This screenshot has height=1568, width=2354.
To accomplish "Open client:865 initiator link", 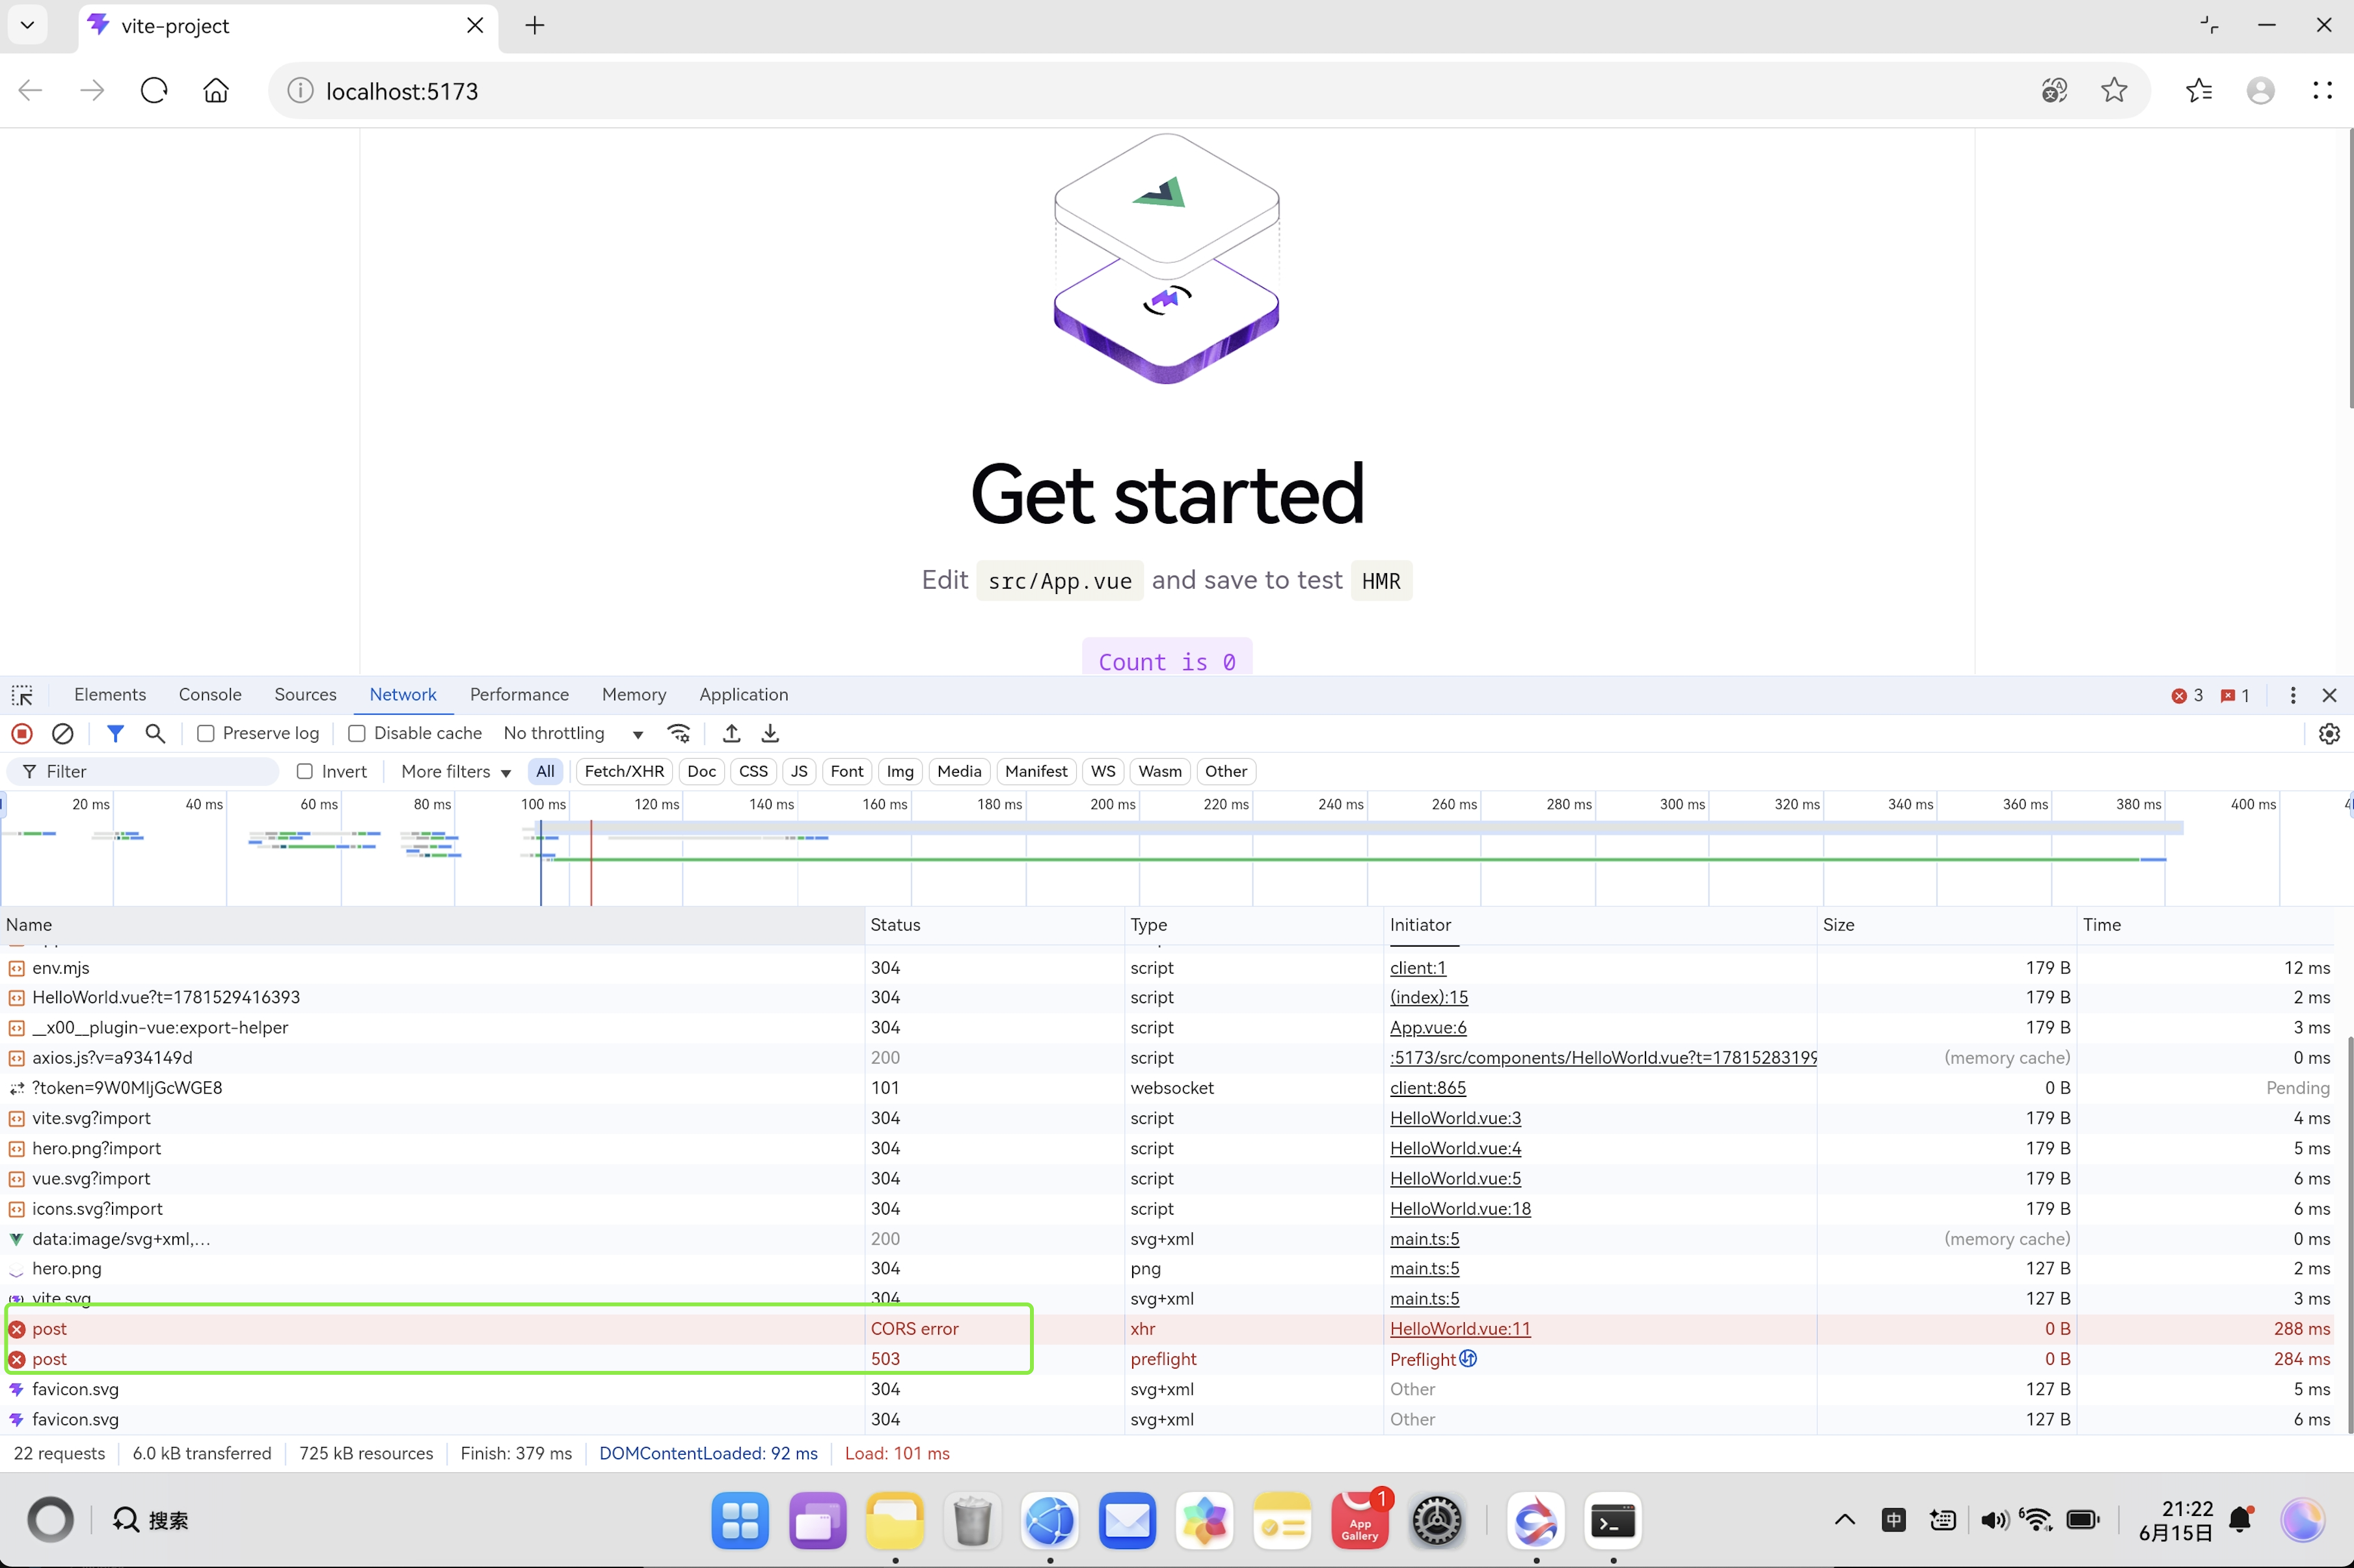I will click(x=1428, y=1088).
